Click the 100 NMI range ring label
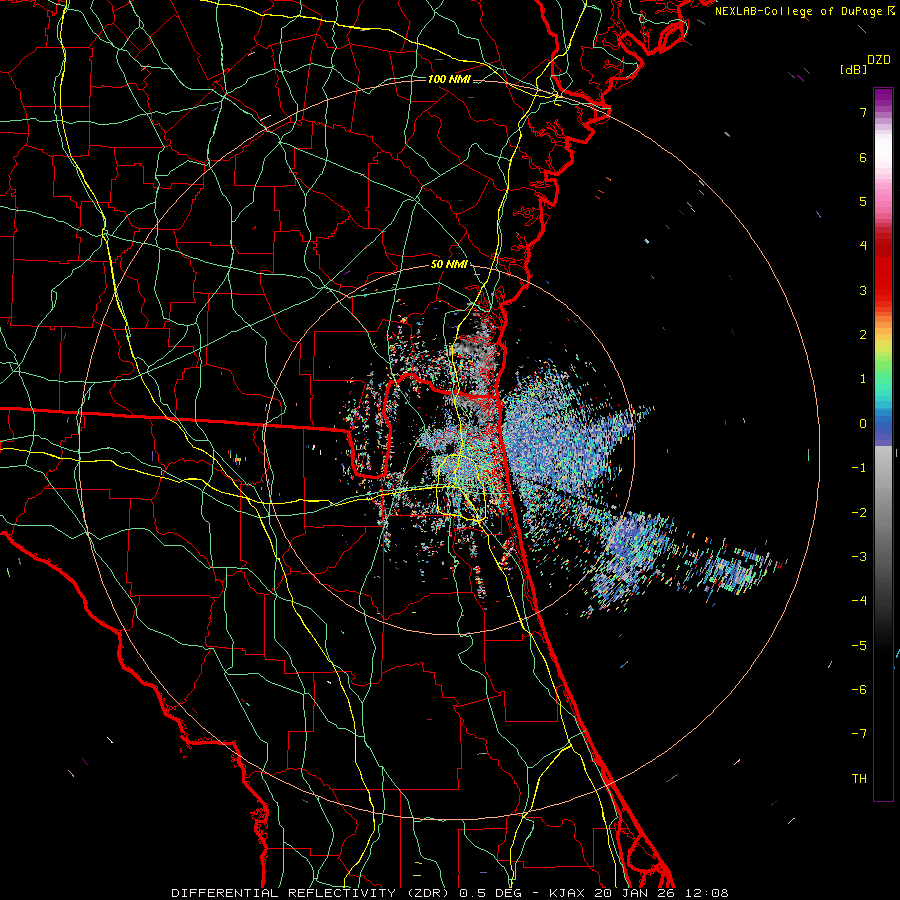 click(x=449, y=79)
